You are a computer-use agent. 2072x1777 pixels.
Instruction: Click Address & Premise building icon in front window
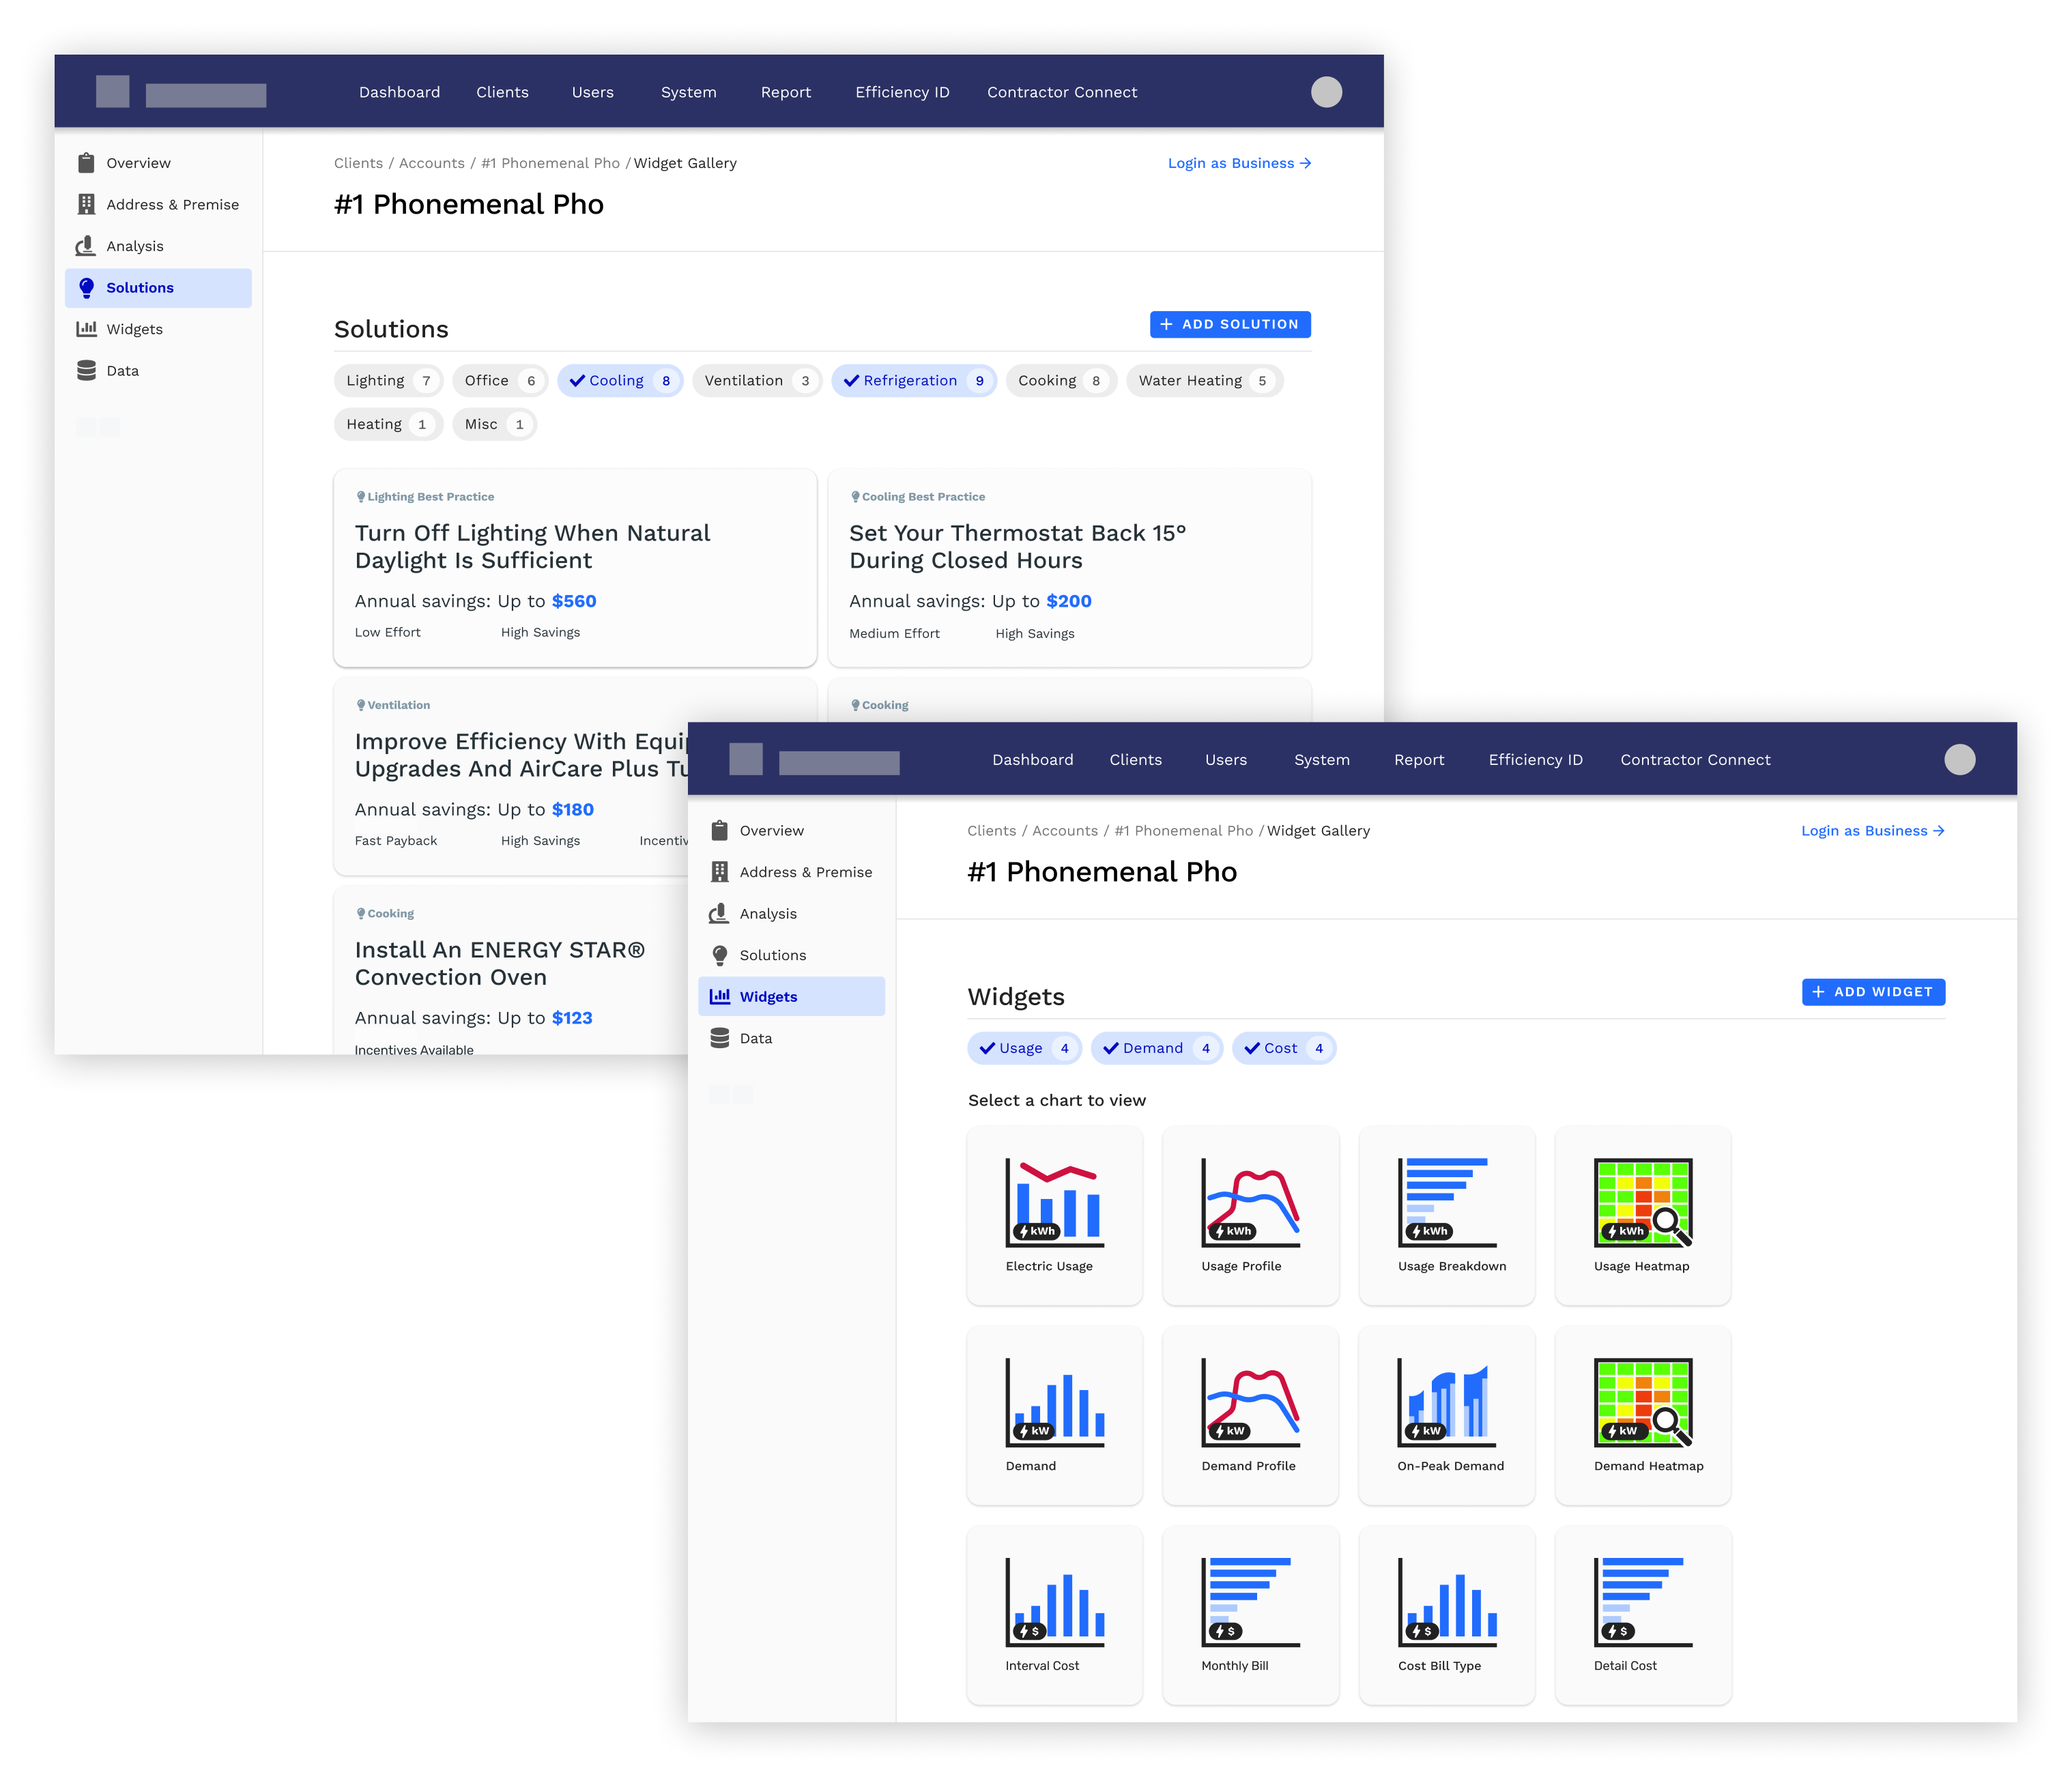coord(719,872)
